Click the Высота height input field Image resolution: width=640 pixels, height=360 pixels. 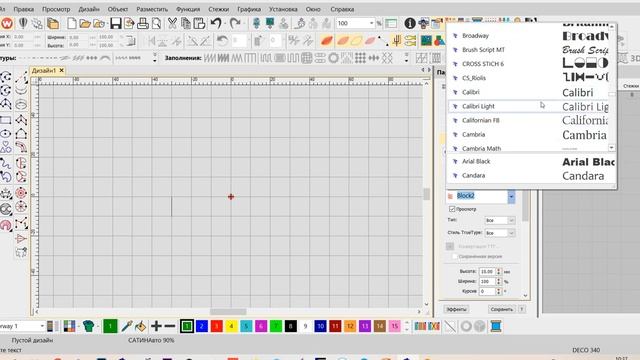(x=487, y=271)
